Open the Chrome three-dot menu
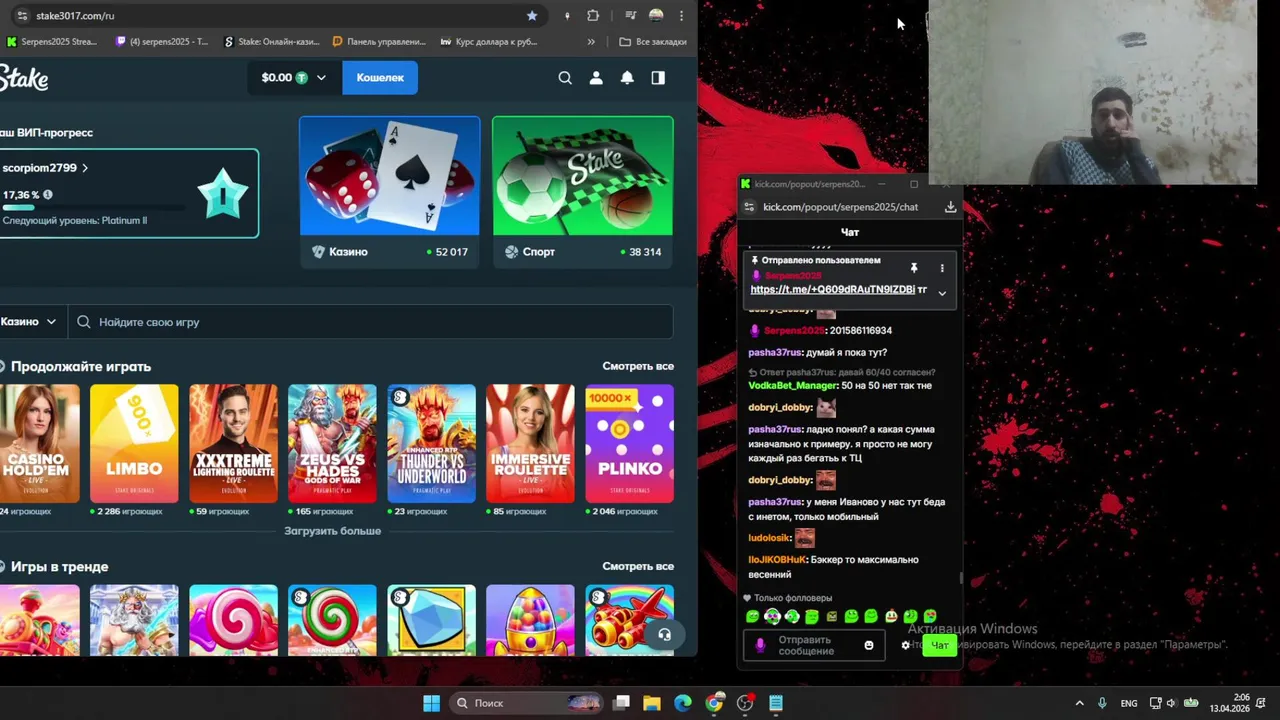Screen dimensions: 1280x720 (x=681, y=16)
